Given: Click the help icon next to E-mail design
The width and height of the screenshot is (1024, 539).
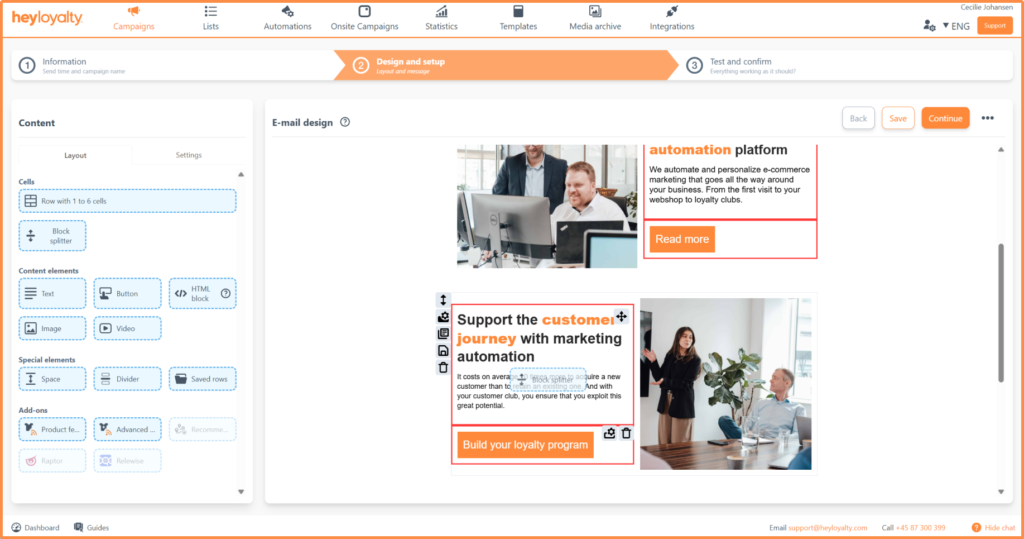Looking at the screenshot, I should (x=345, y=122).
